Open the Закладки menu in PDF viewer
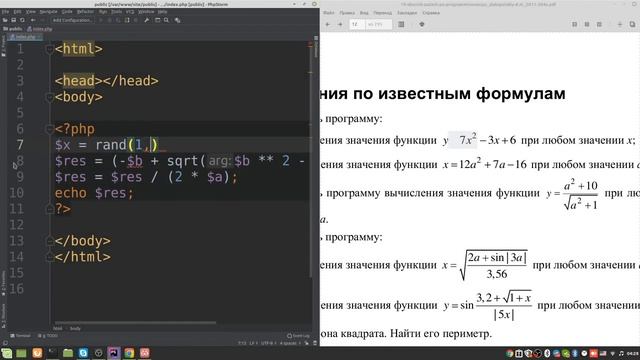 pos(407,13)
